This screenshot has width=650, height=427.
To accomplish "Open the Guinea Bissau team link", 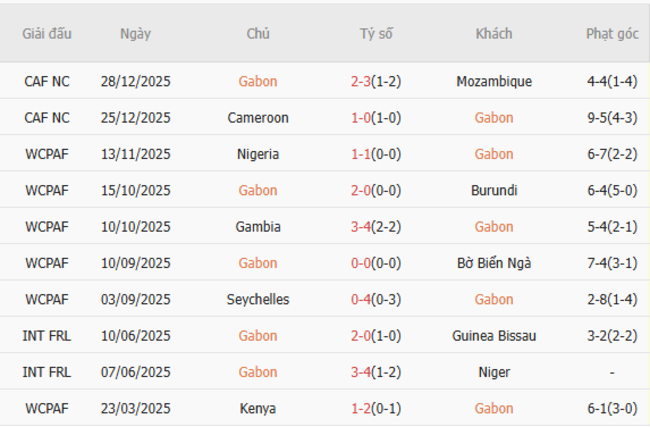I will (493, 336).
